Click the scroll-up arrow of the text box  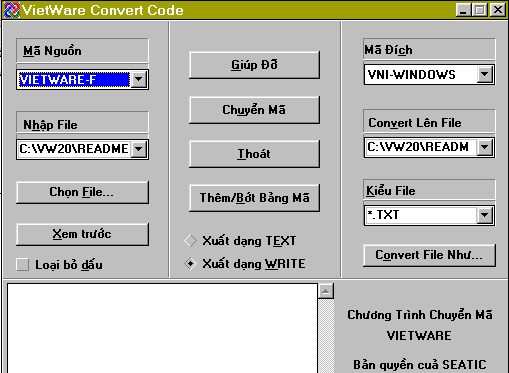point(326,292)
